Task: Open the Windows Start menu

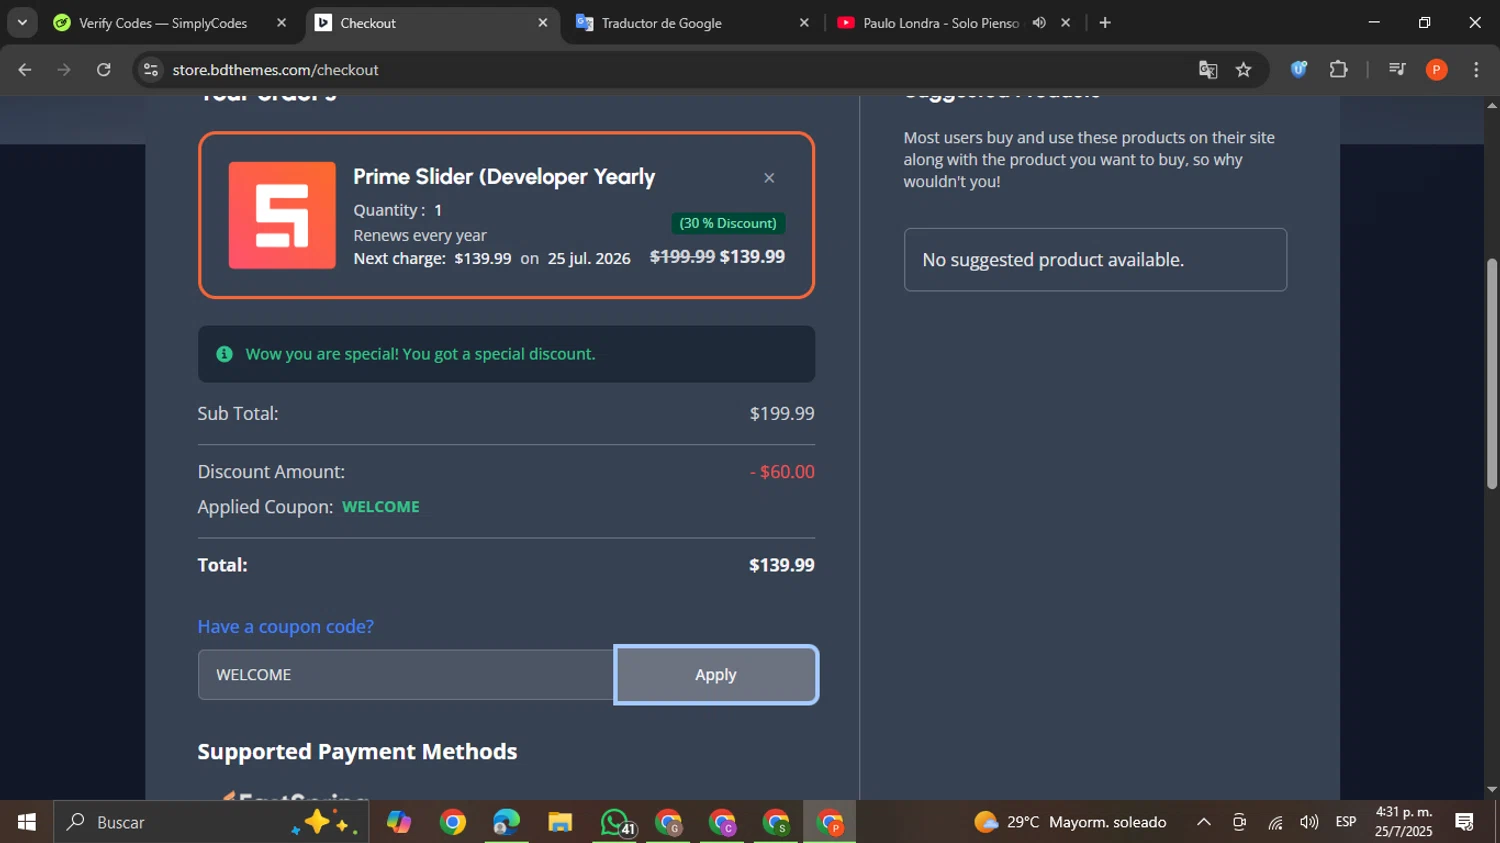Action: tap(27, 822)
